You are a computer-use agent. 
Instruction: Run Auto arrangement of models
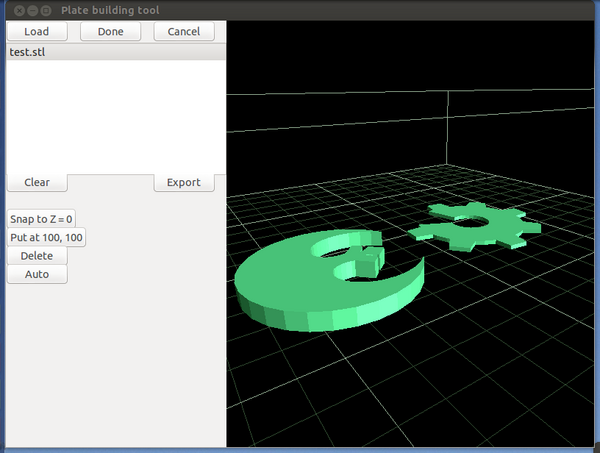[x=37, y=274]
